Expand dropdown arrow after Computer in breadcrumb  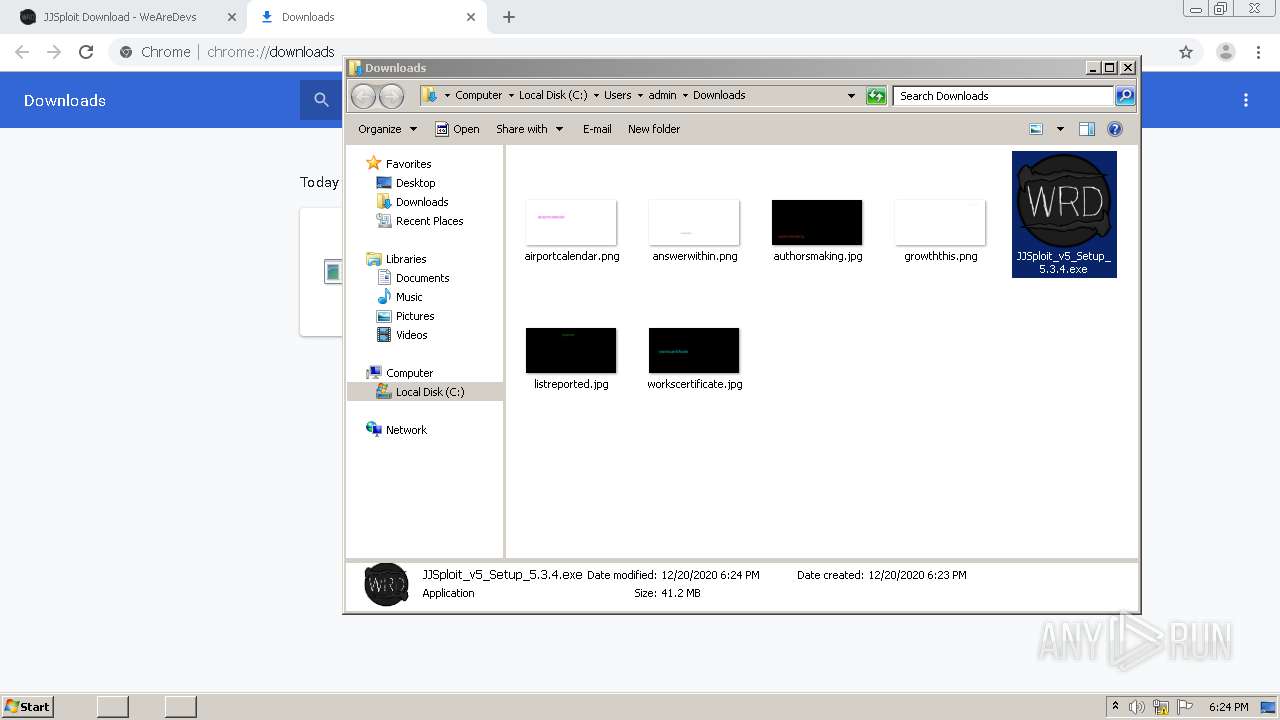(x=510, y=96)
